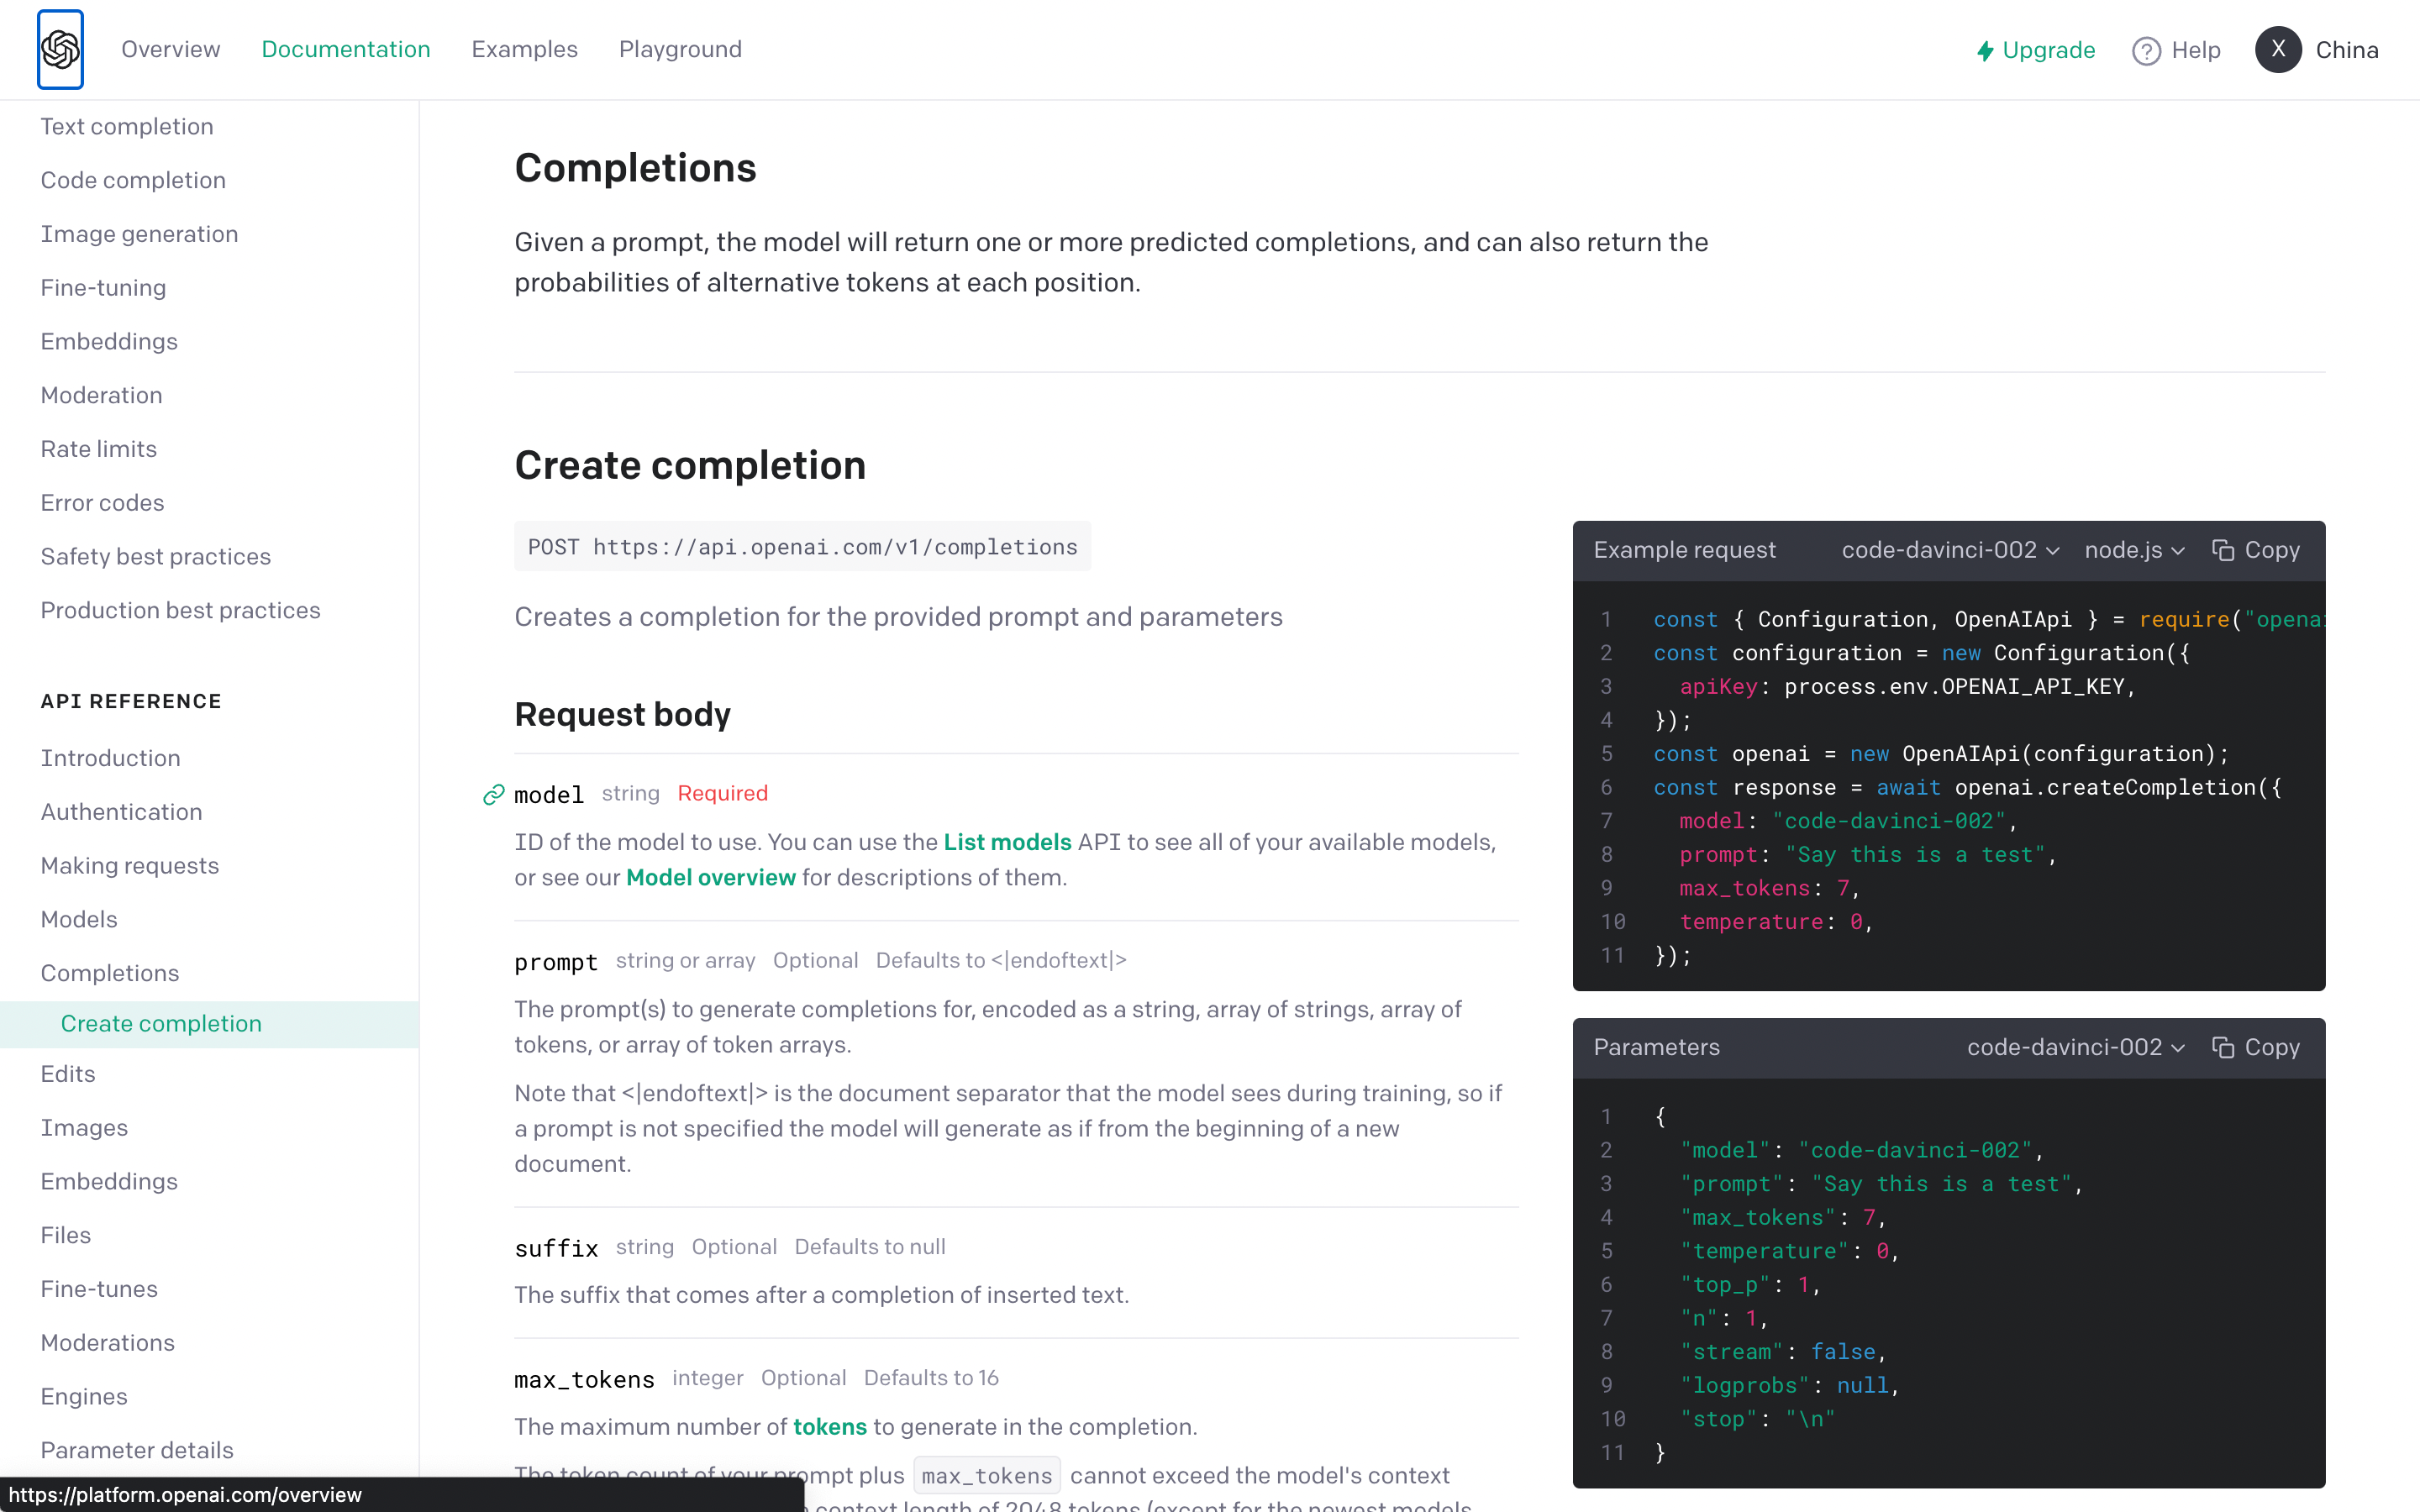The image size is (2420, 1512).
Task: Open Engines in API reference
Action: (x=83, y=1397)
